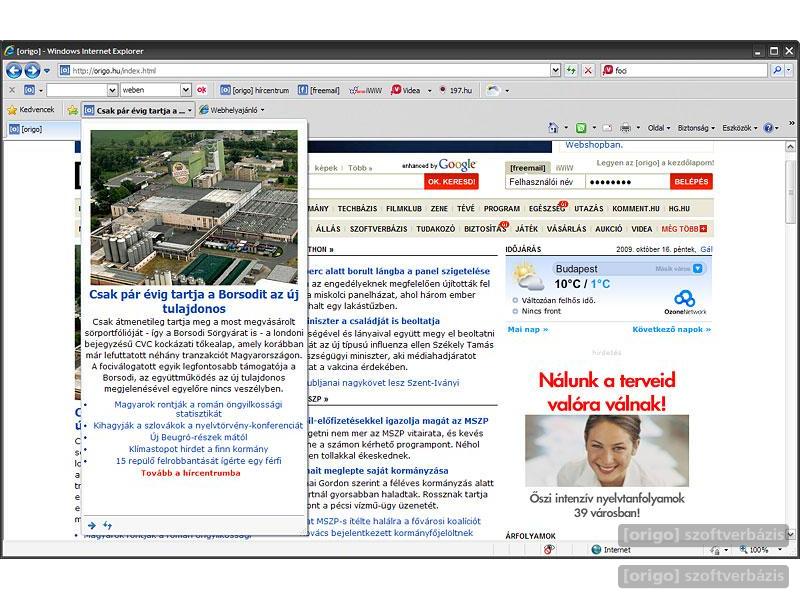Image resolution: width=800 pixels, height=600 pixels.
Task: Open the Videa toolbar shortcut
Action: coord(406,90)
